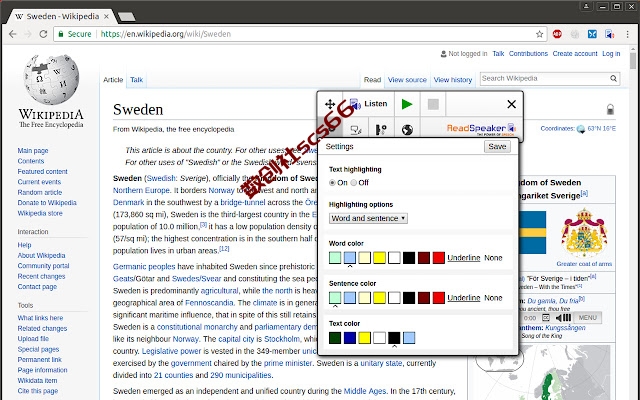The width and height of the screenshot is (640, 400).
Task: Close the ReadSpeaker player toolbar
Action: [x=511, y=104]
